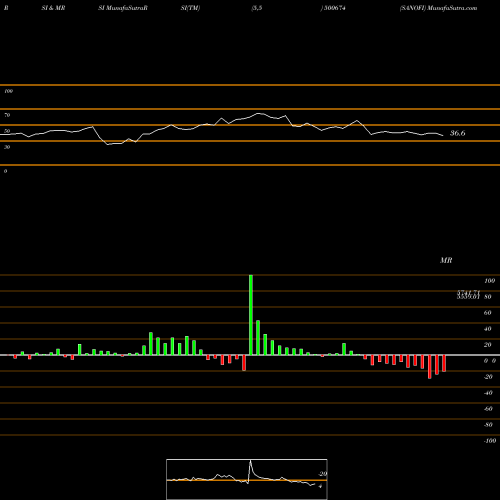Click the RSI axis label "50"
This screenshot has width=500, height=500.
pyautogui.click(x=7, y=131)
